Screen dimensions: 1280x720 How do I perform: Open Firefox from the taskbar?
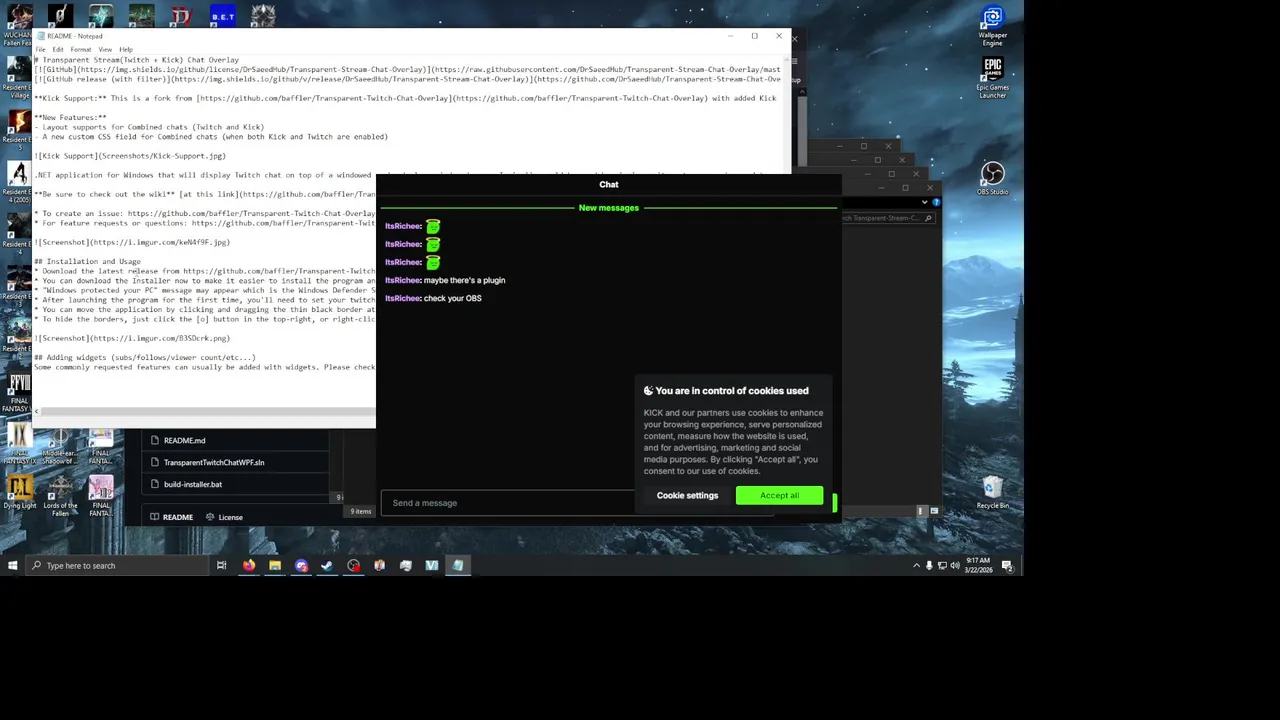249,566
